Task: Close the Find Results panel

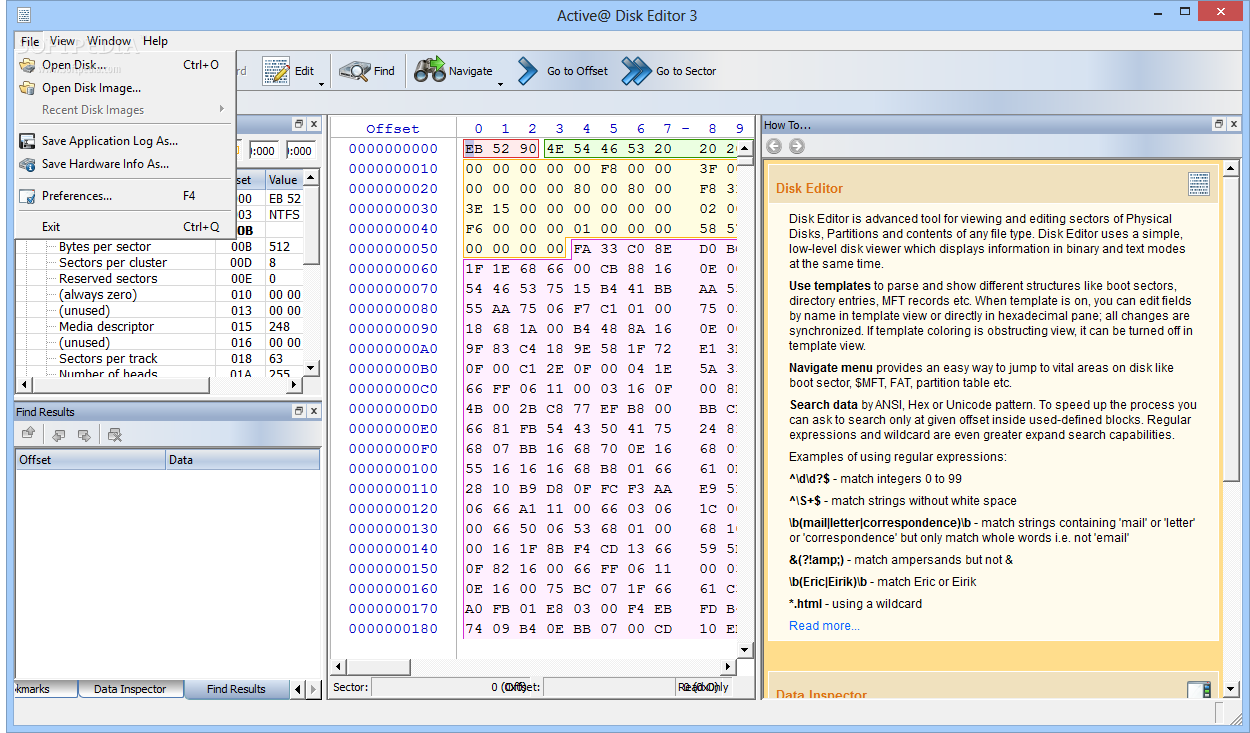Action: click(313, 412)
